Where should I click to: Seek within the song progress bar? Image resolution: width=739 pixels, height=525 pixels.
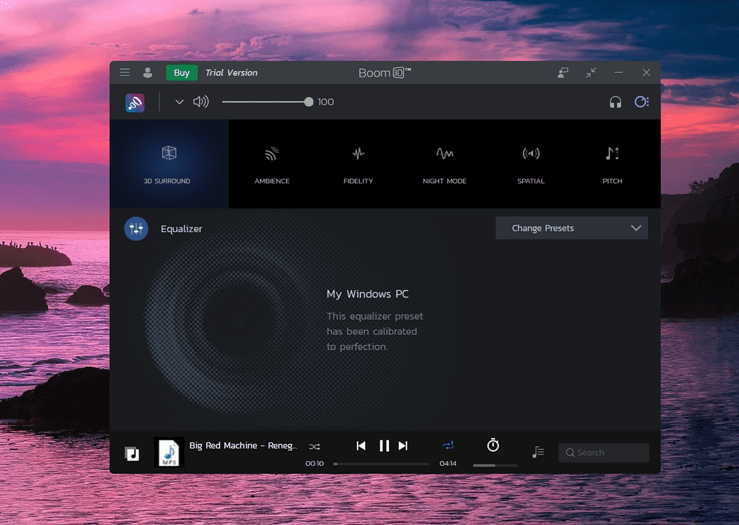click(x=381, y=464)
